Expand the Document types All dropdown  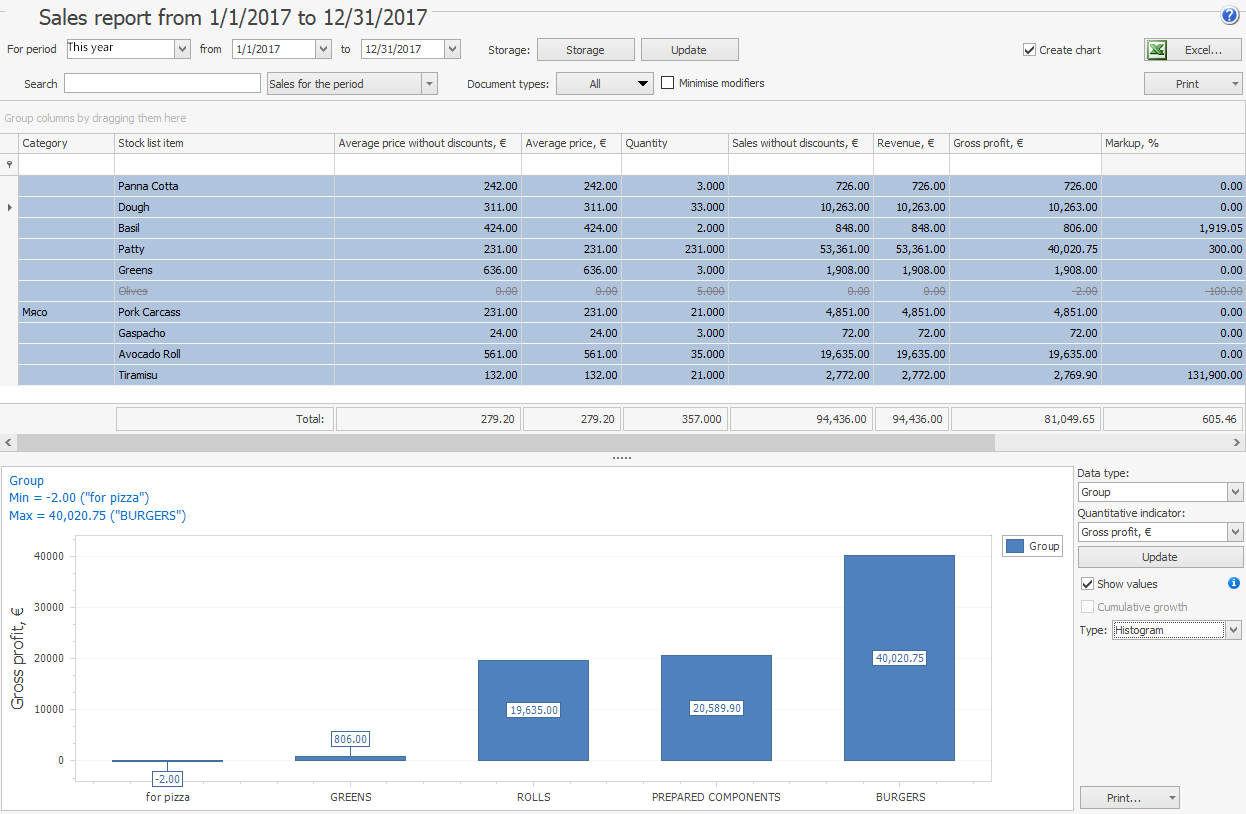[x=643, y=84]
